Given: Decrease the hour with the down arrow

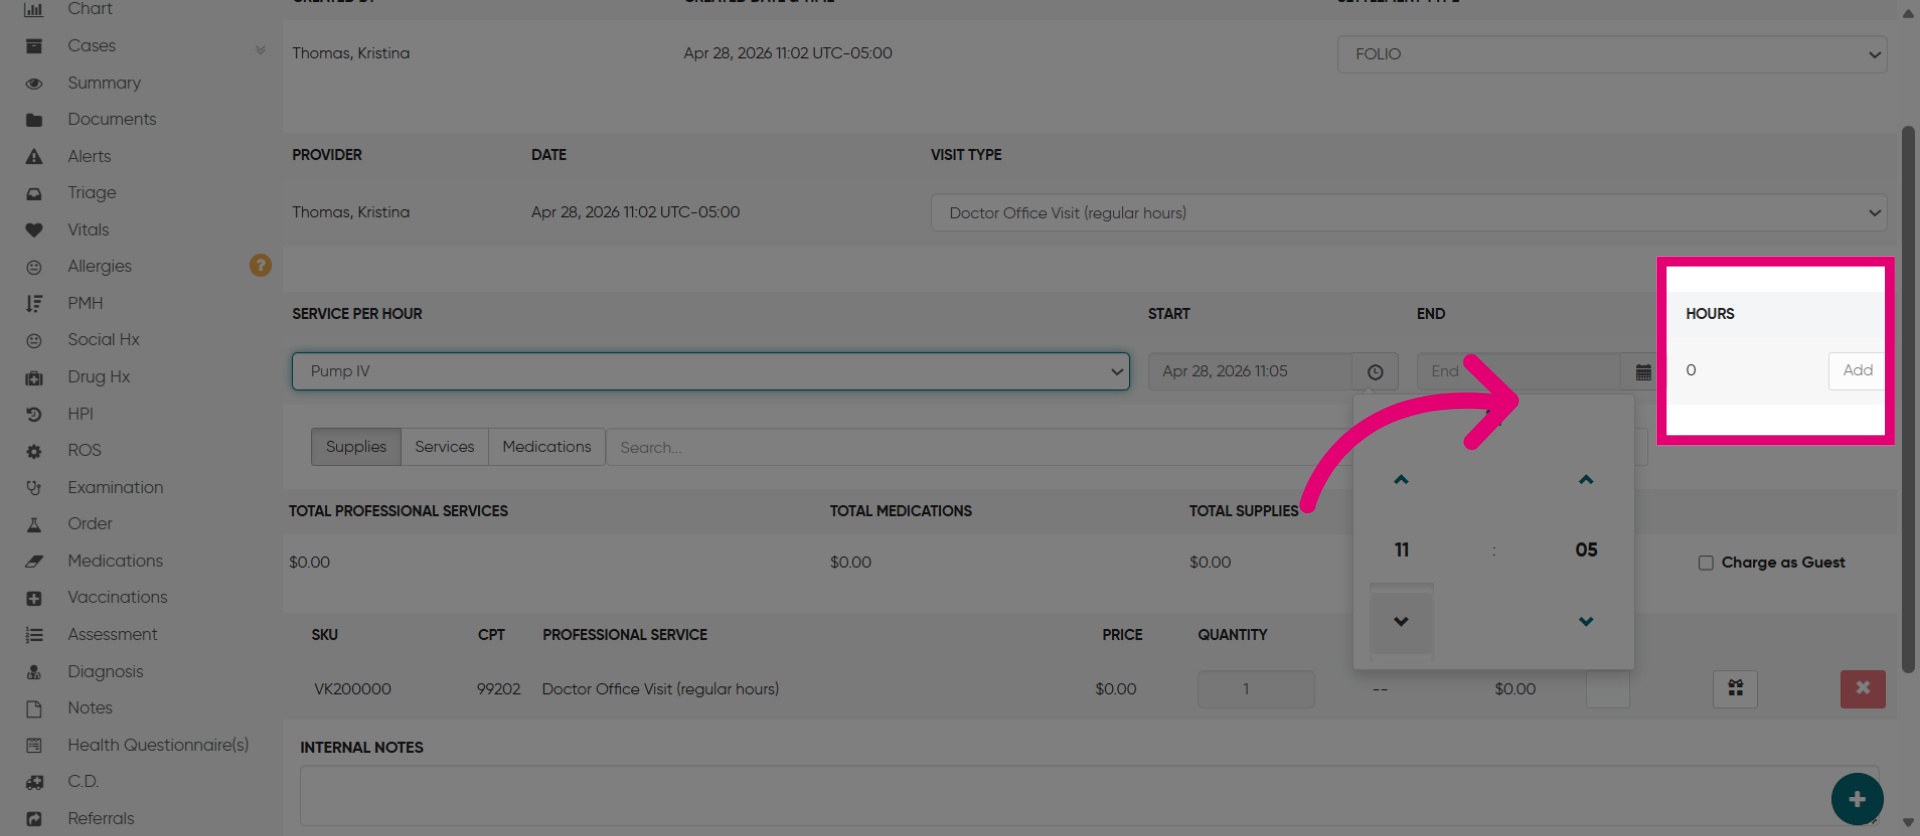Looking at the screenshot, I should pos(1401,621).
